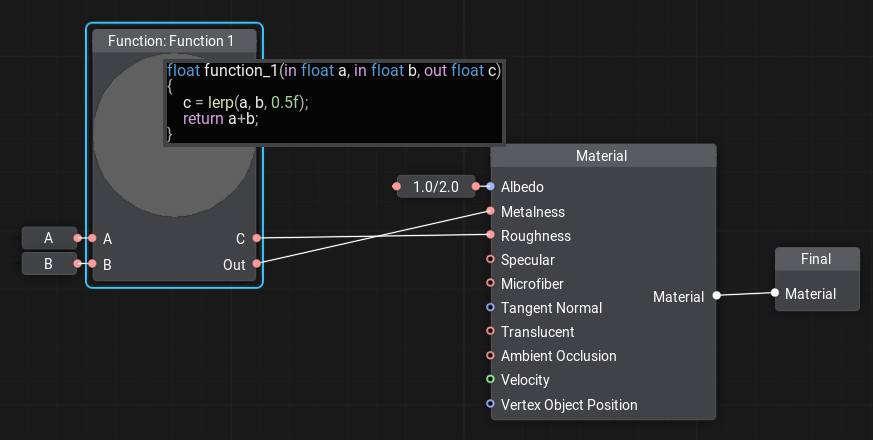This screenshot has height=440, width=873.
Task: Select the B parameter node
Action: point(49,264)
